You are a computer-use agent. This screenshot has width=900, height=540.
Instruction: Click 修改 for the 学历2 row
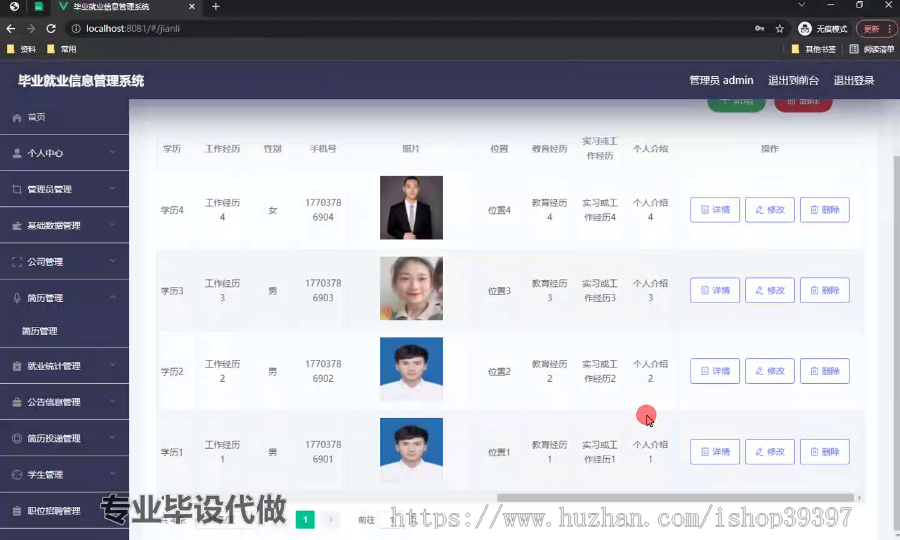click(770, 371)
